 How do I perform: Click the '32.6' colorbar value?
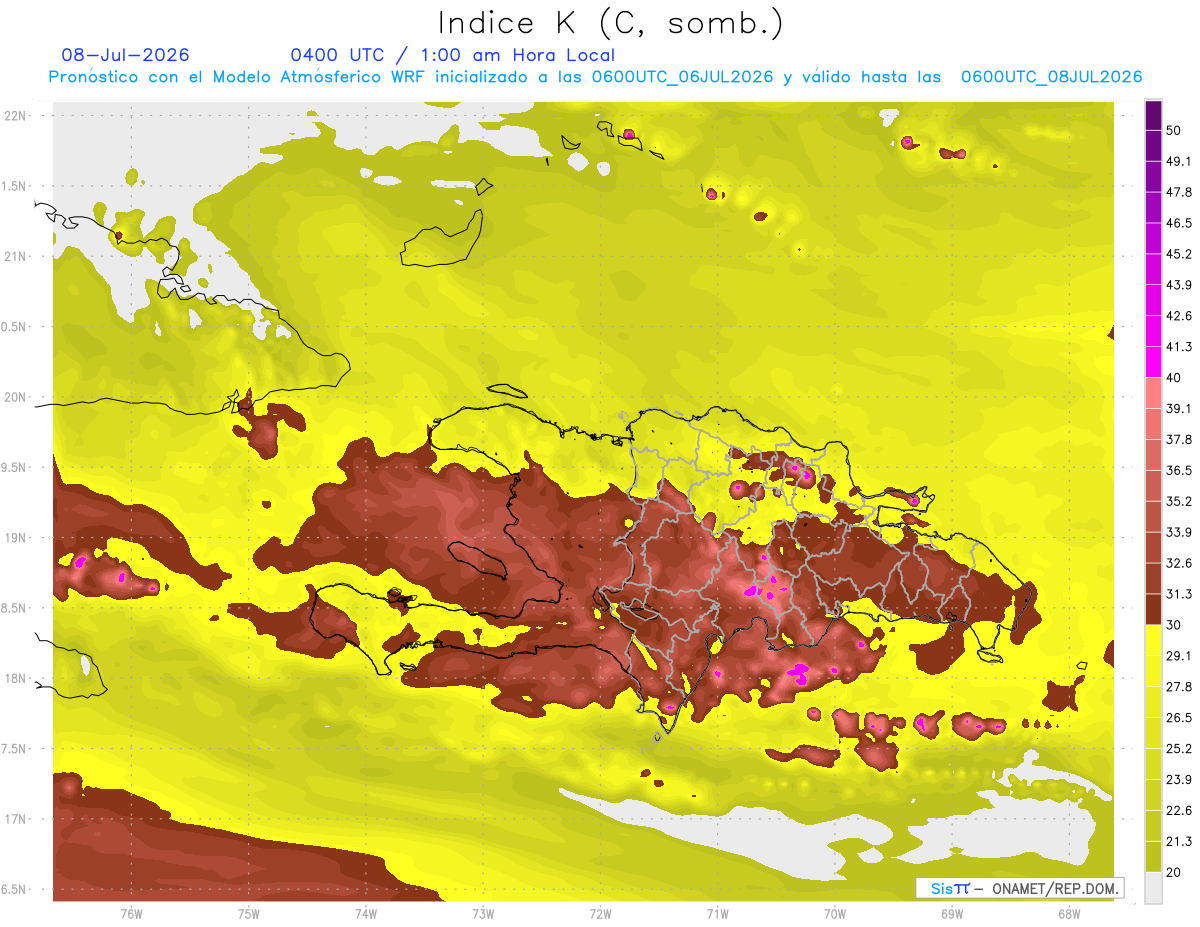click(1179, 563)
